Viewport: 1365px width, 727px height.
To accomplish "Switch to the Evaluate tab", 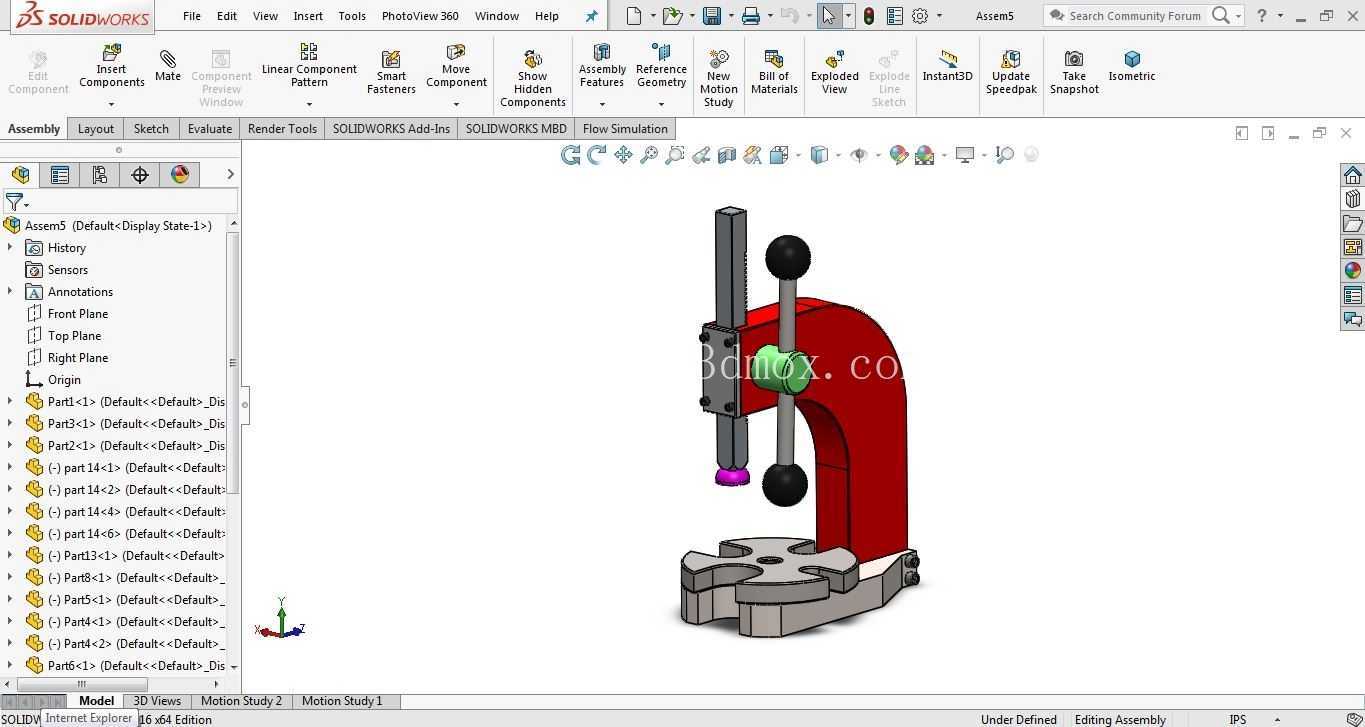I will pos(210,129).
